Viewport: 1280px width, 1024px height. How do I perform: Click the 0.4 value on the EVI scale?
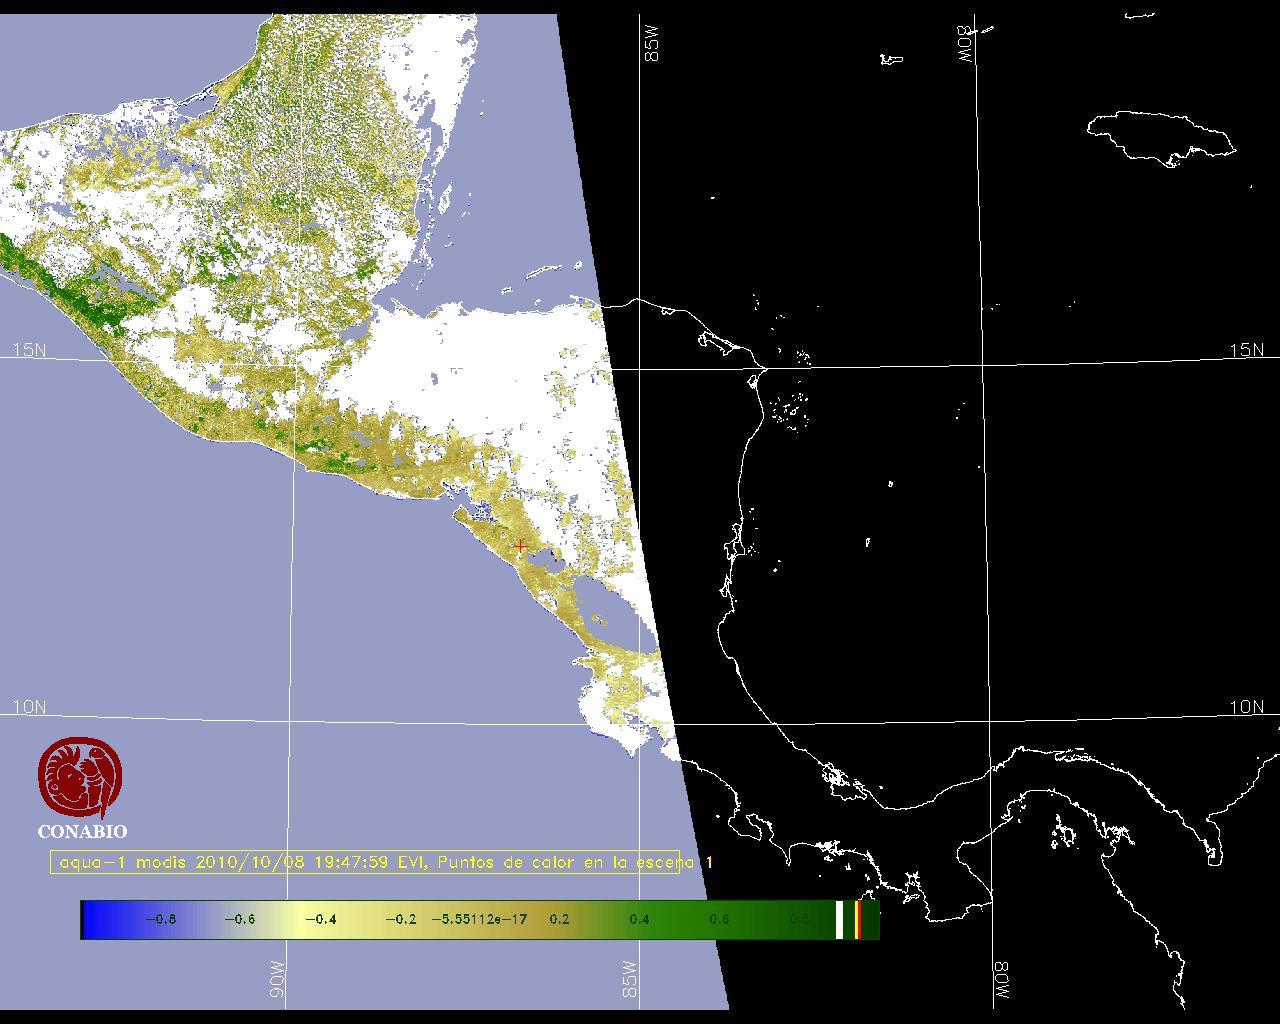coord(639,919)
